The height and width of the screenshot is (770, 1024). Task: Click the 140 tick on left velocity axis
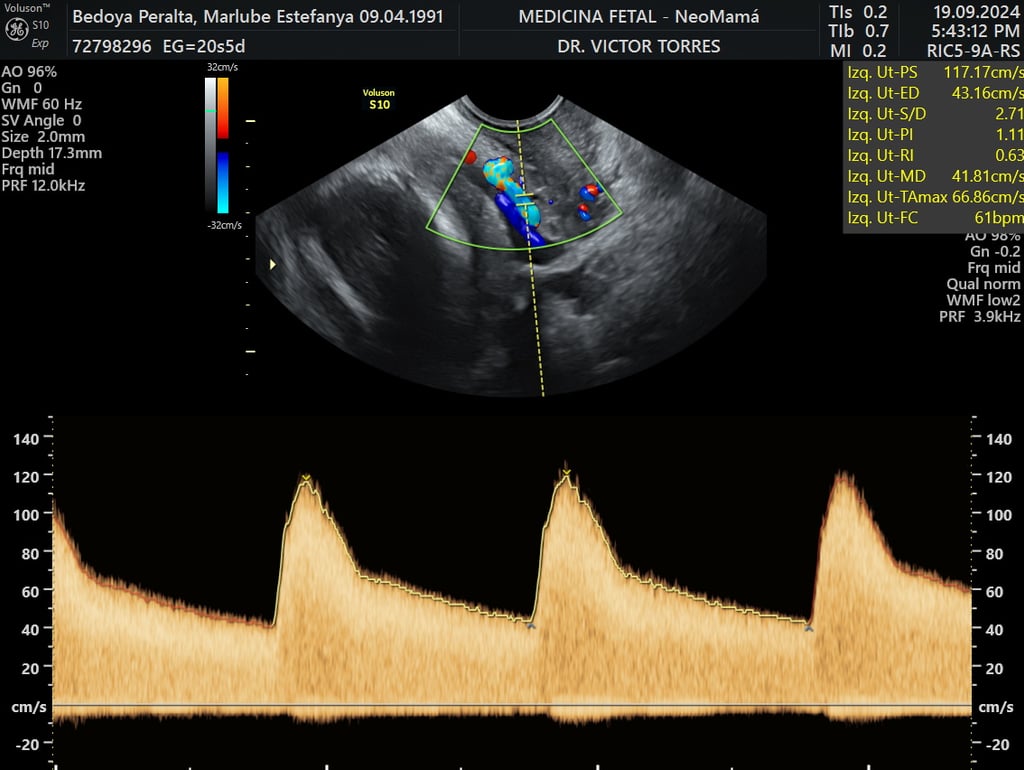(x=26, y=440)
